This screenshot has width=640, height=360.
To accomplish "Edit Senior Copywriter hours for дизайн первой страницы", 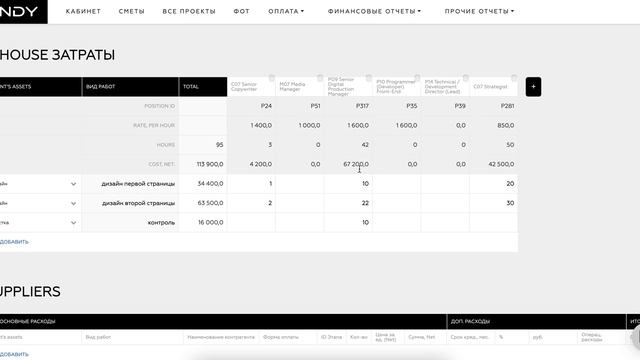I will coord(251,184).
